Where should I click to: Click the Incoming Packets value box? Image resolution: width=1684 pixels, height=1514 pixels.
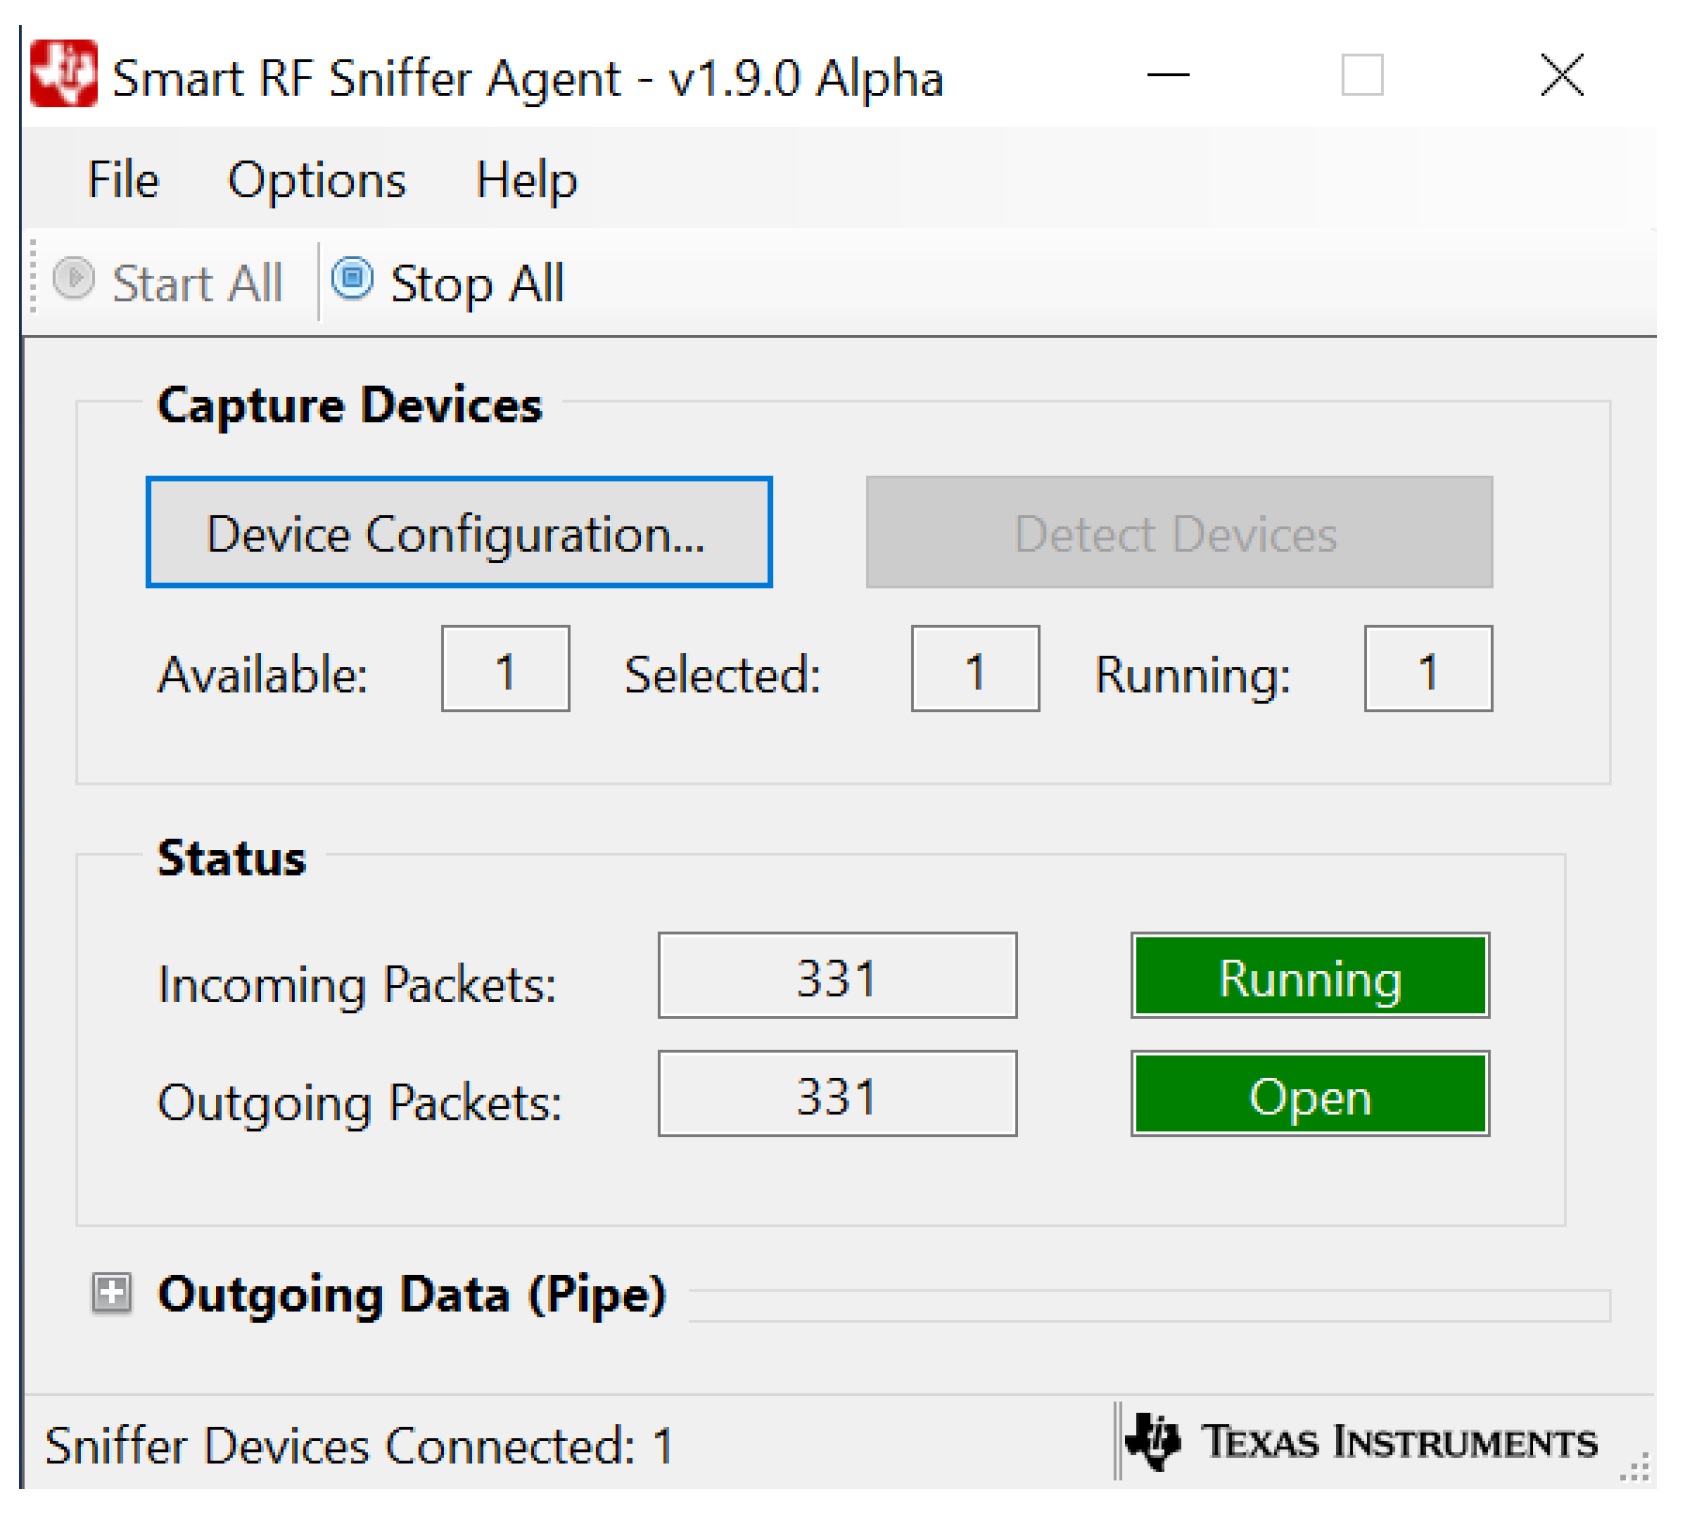pyautogui.click(x=837, y=976)
